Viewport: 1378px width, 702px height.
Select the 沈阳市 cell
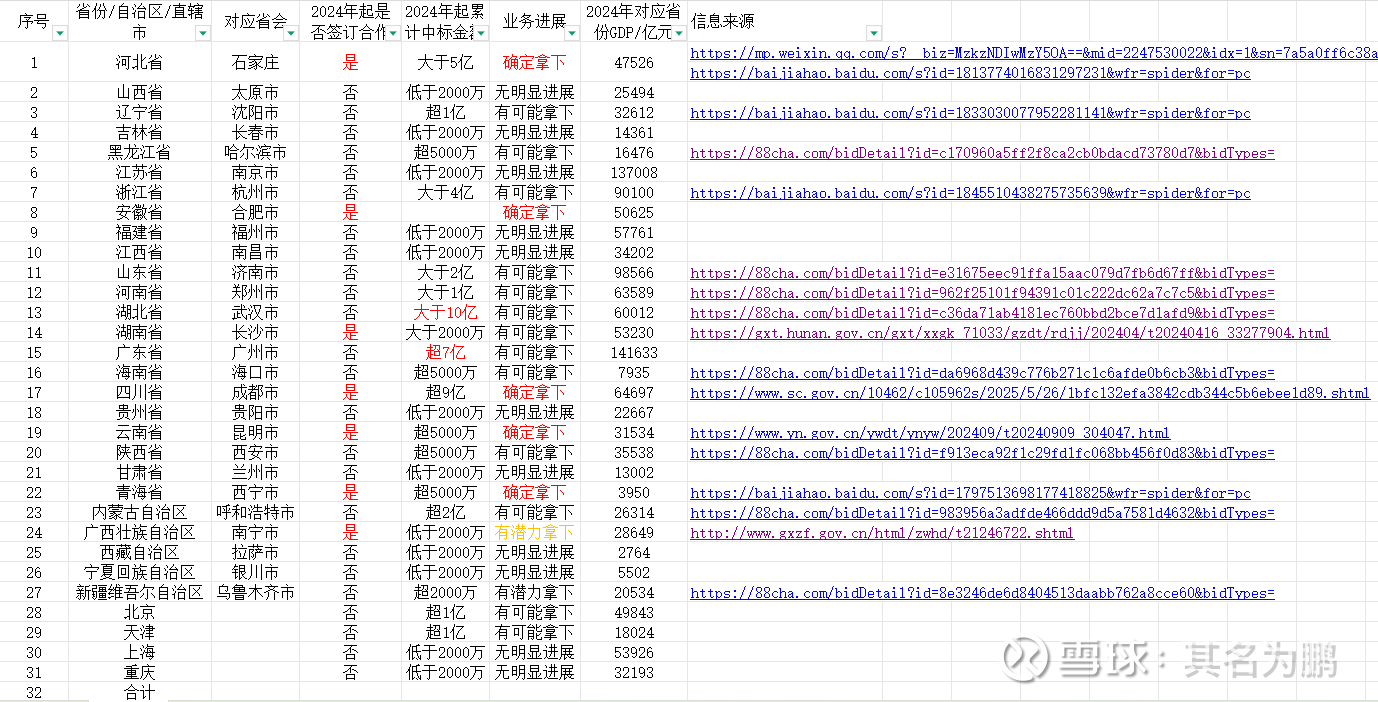click(x=255, y=112)
